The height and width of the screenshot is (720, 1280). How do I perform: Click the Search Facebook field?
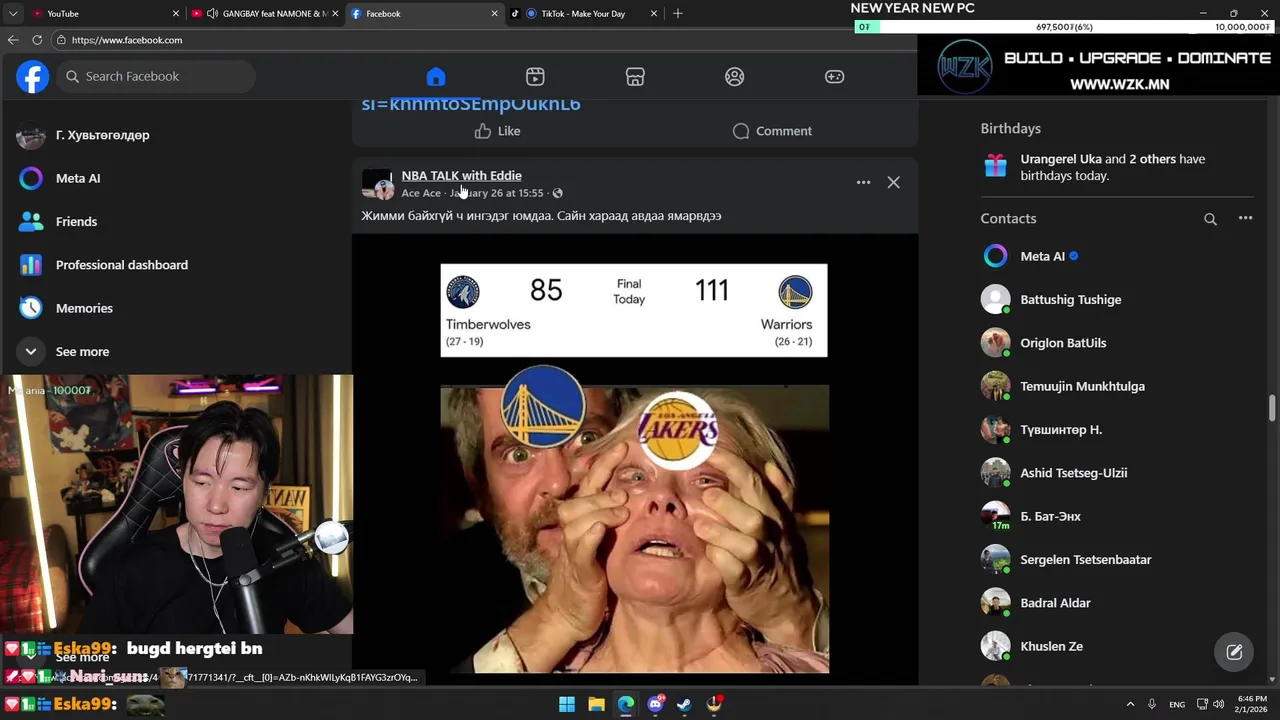155,76
